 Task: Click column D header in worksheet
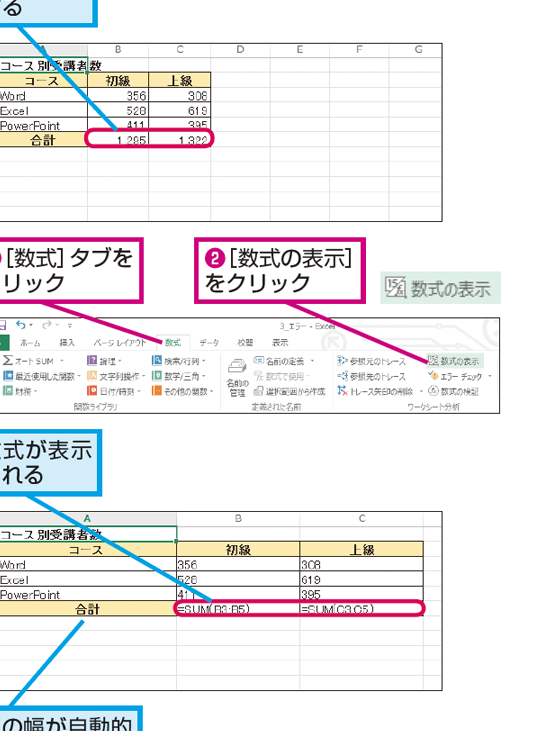click(240, 49)
